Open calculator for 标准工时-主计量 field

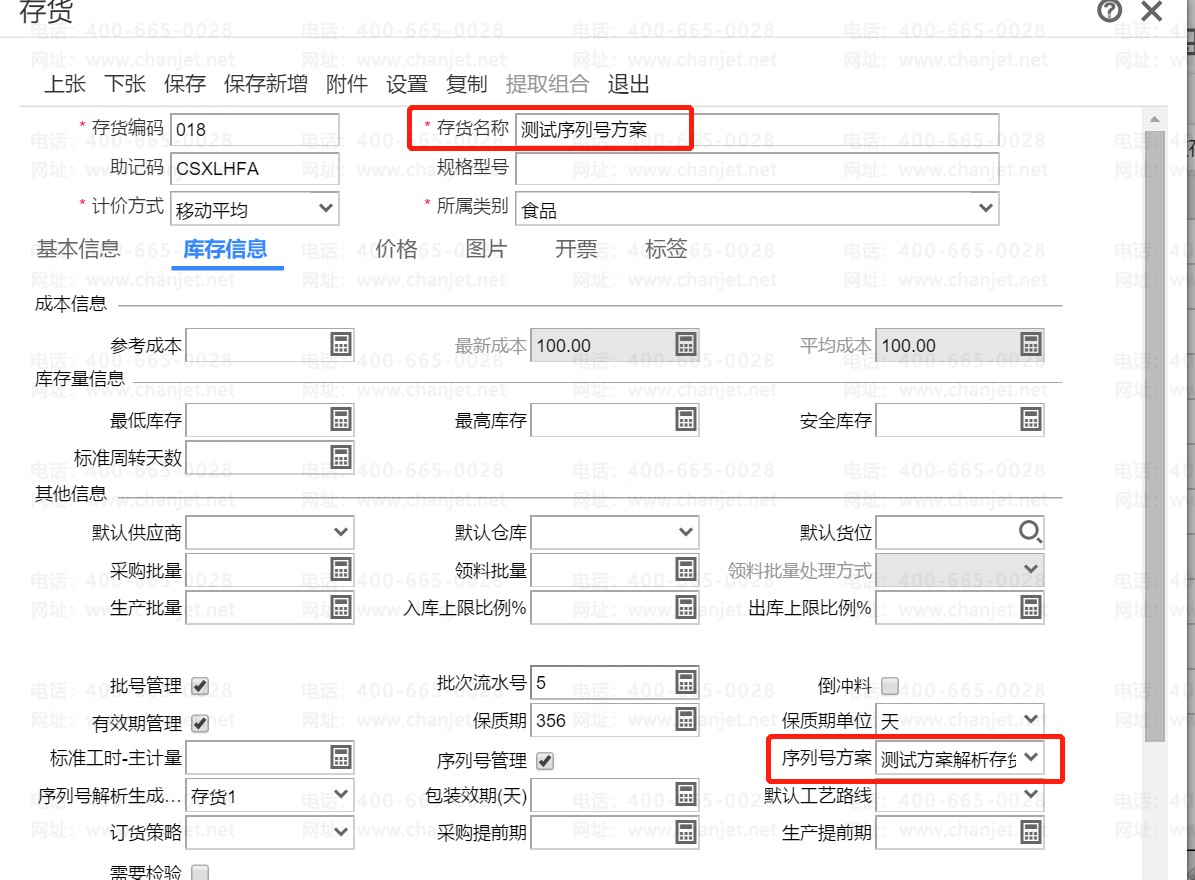(341, 757)
